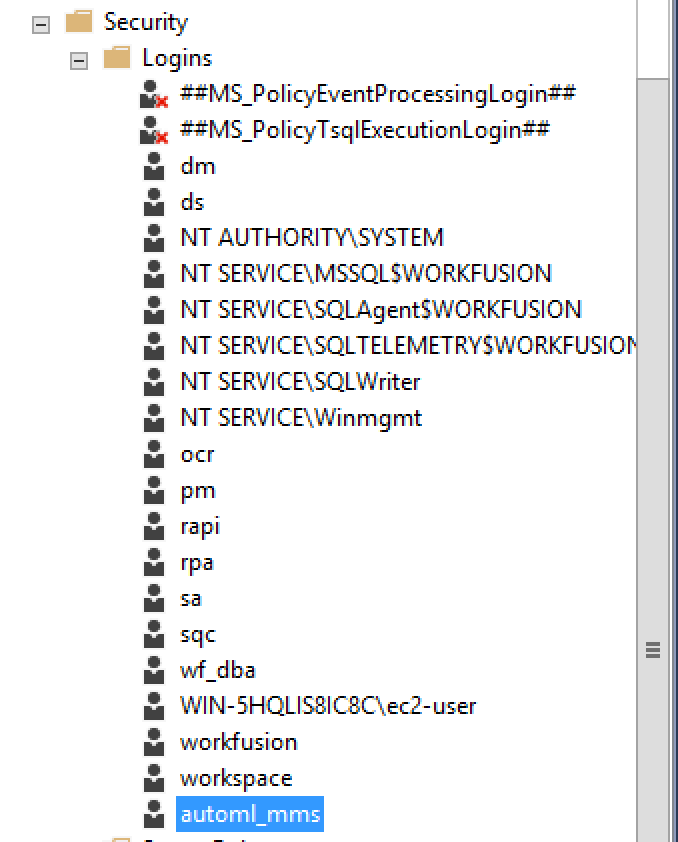Select the ##MS_PolicyTsqlExecutionLogin## login
Screen dimensions: 678x842
coord(364,130)
